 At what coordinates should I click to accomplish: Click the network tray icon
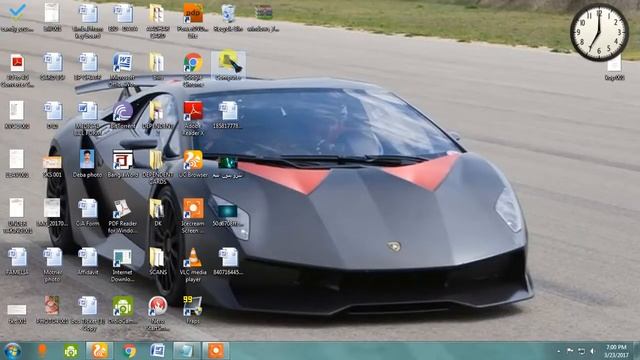tap(581, 351)
